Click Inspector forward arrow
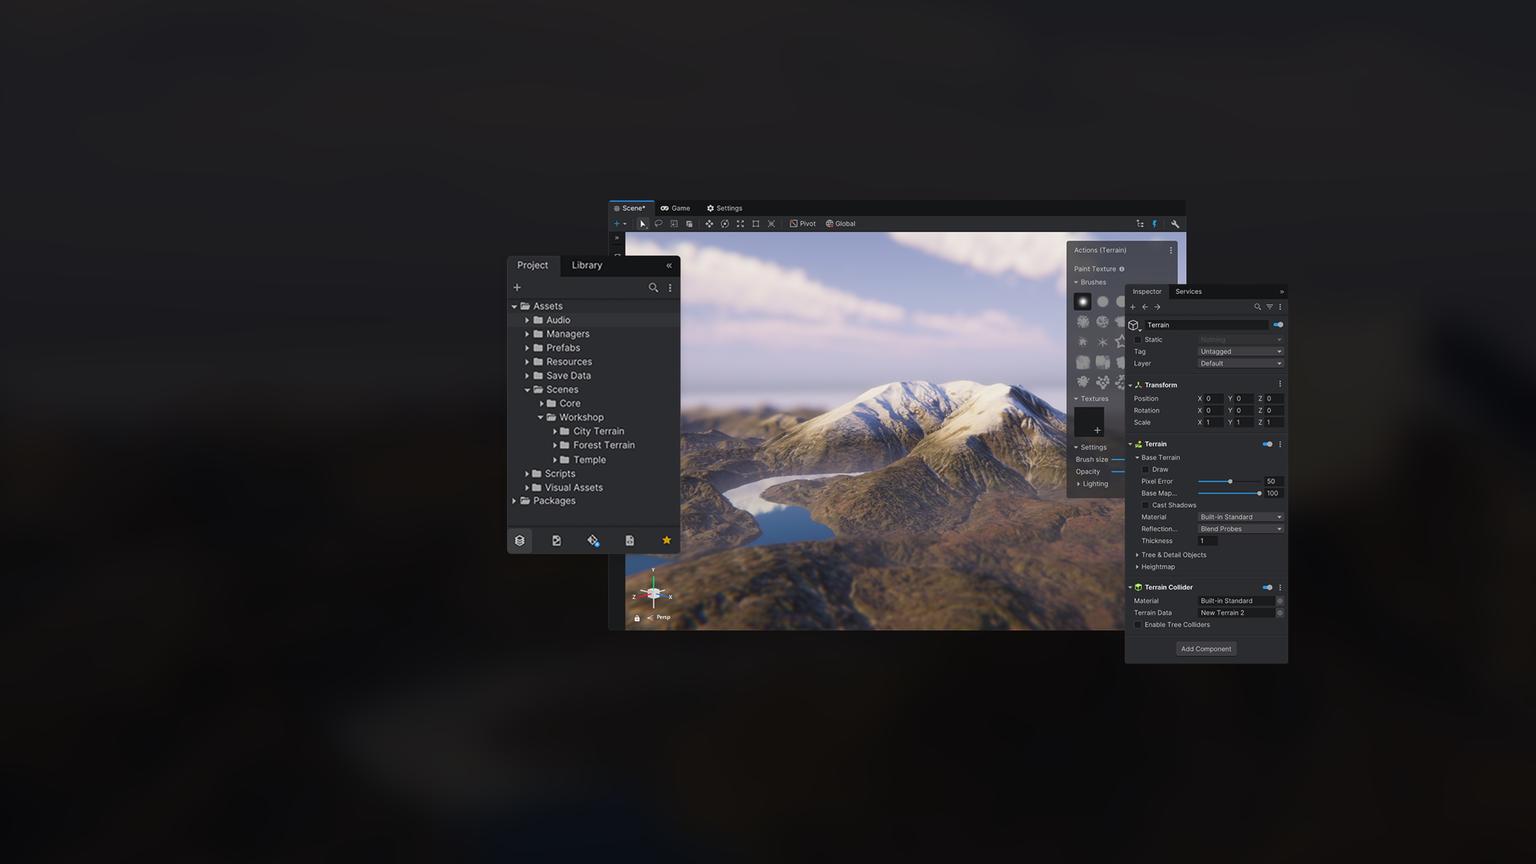The height and width of the screenshot is (864, 1536). pyautogui.click(x=1158, y=307)
